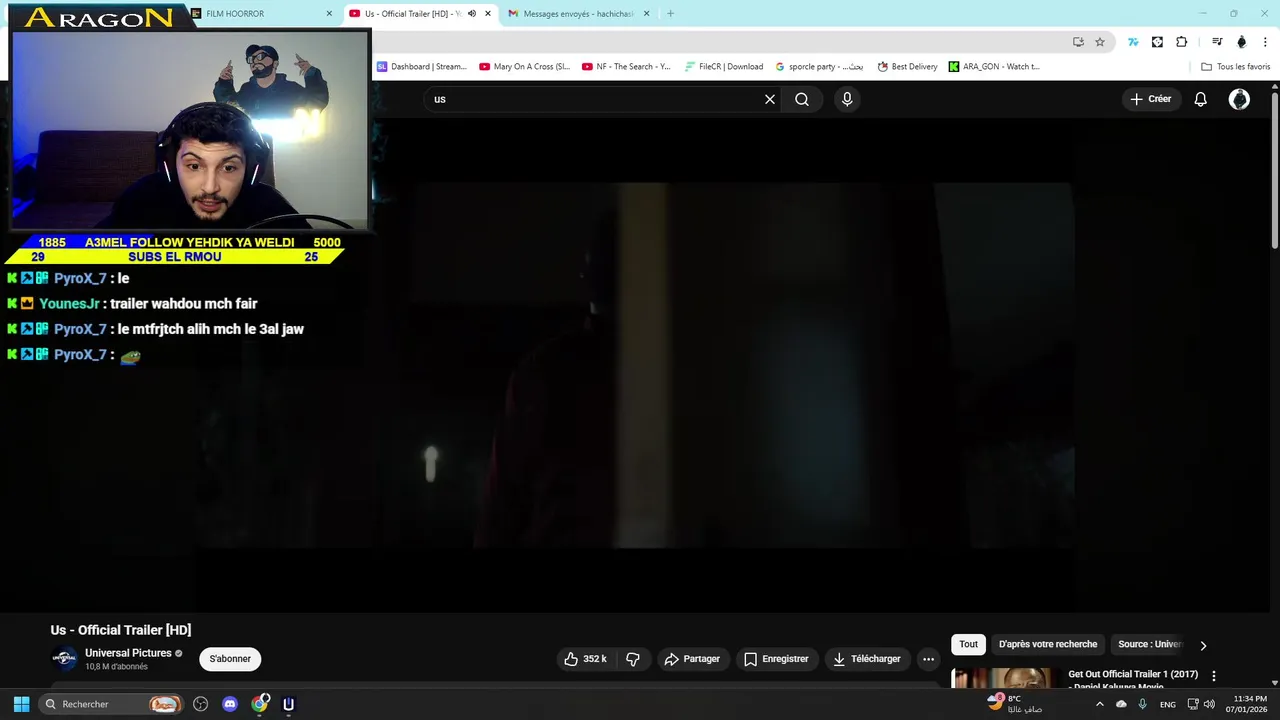Open Chrome from the taskbar

pyautogui.click(x=260, y=704)
